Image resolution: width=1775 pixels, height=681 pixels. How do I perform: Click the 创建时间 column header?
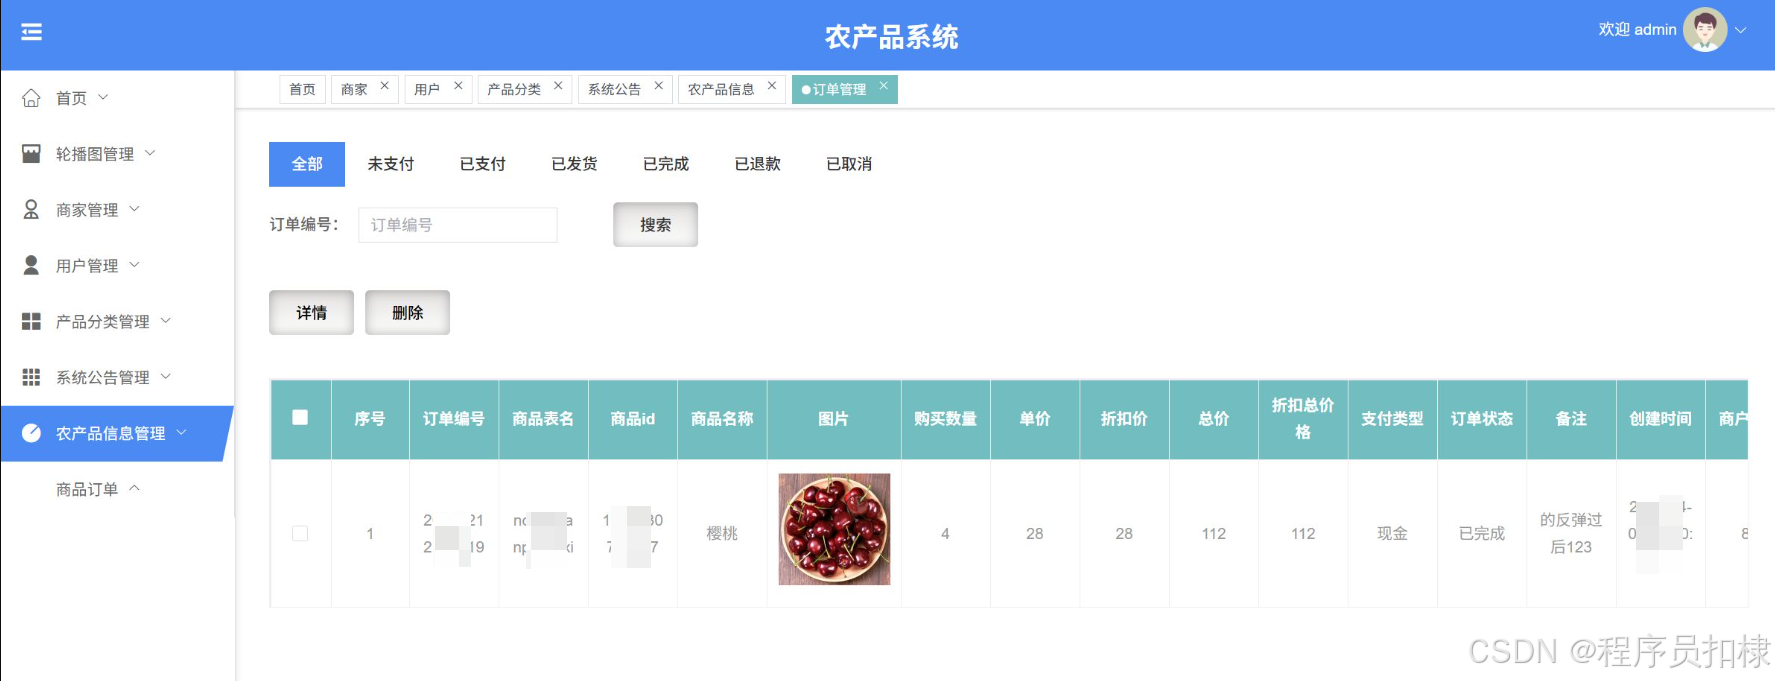pos(1660,419)
